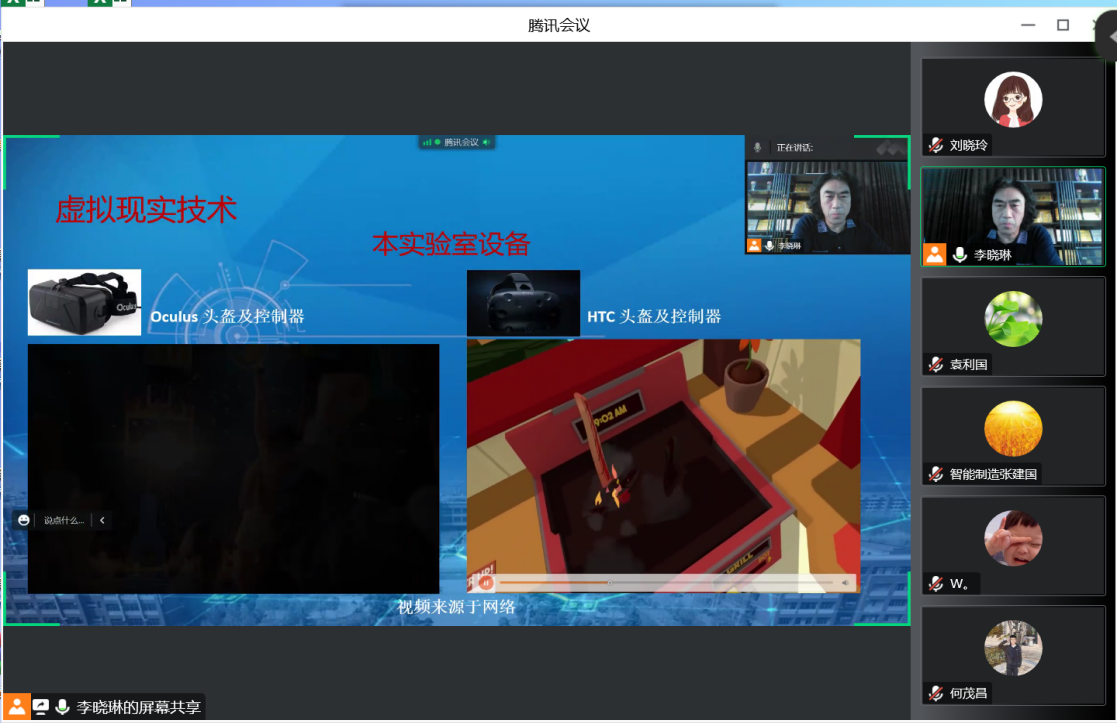1117x723 pixels.
Task: Click the HTC 头盔及控制器 caption
Action: 654,316
